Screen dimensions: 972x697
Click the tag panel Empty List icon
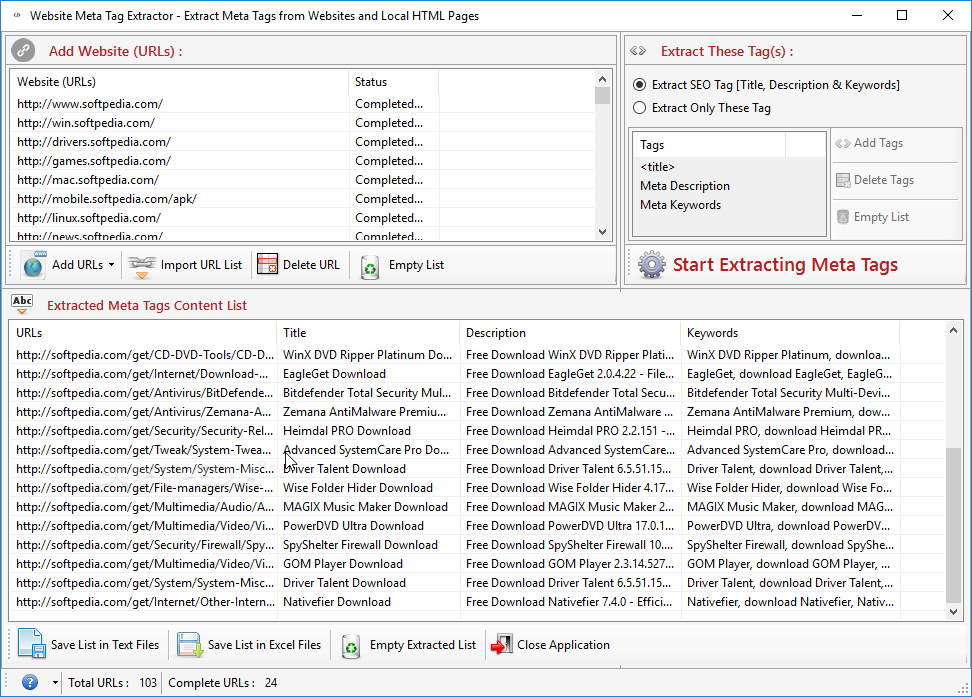coord(843,217)
